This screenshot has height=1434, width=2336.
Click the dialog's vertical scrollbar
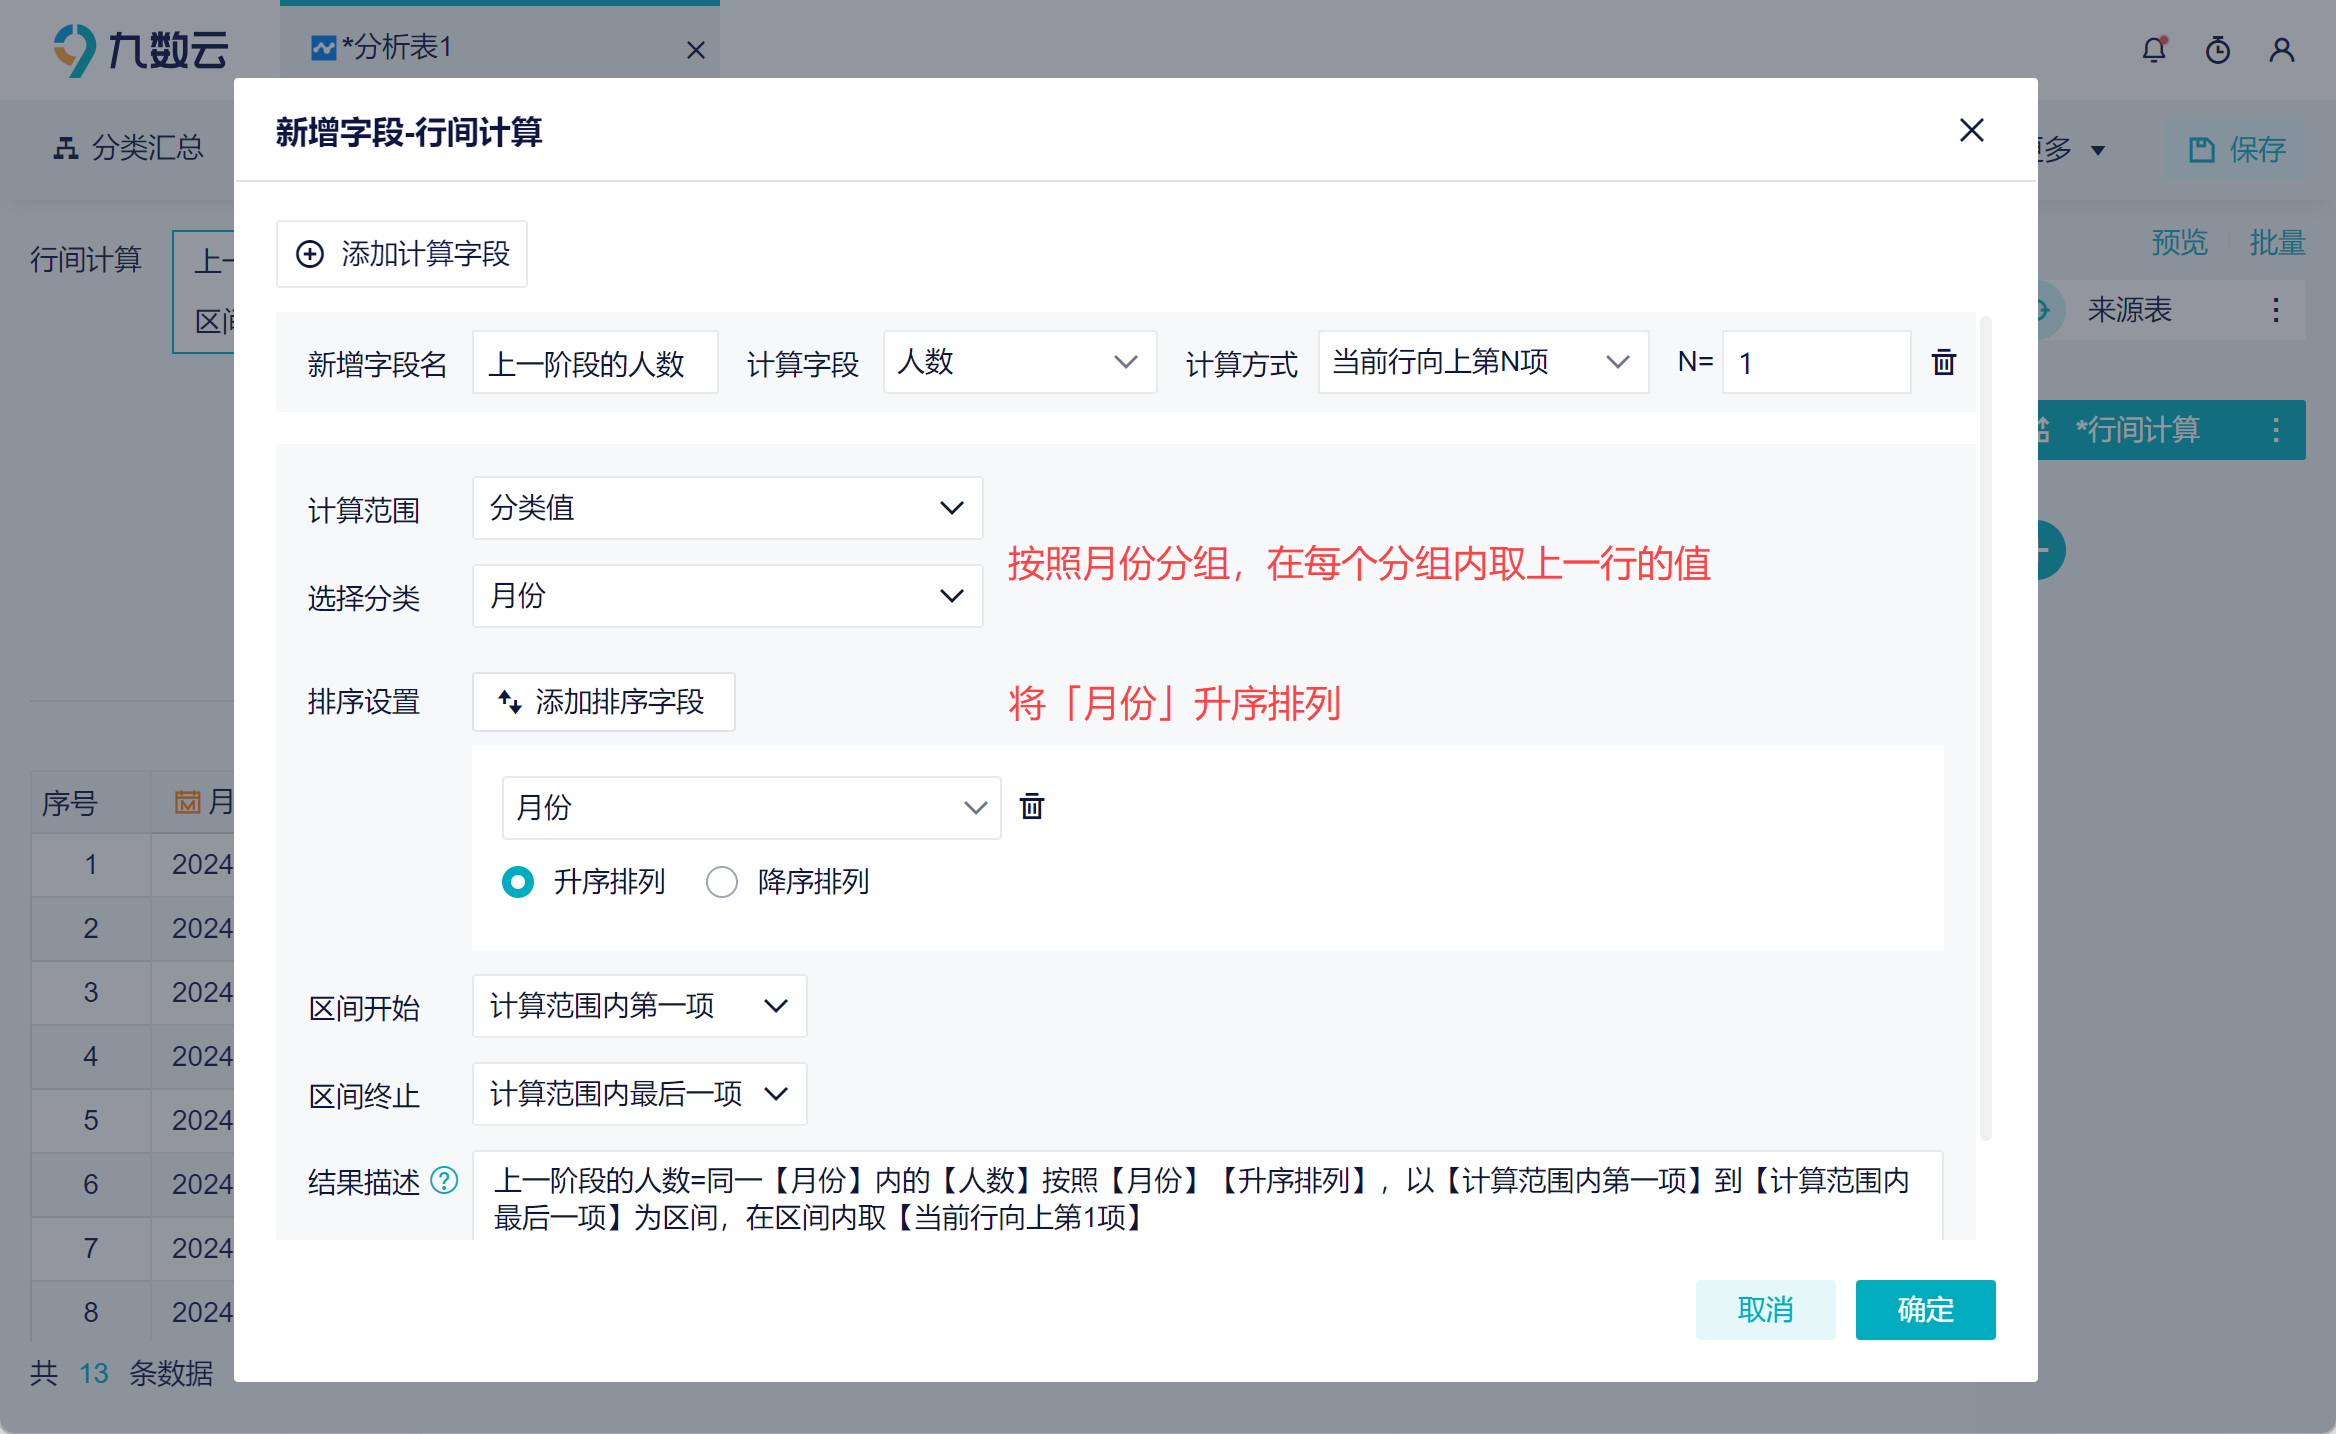click(x=1985, y=730)
